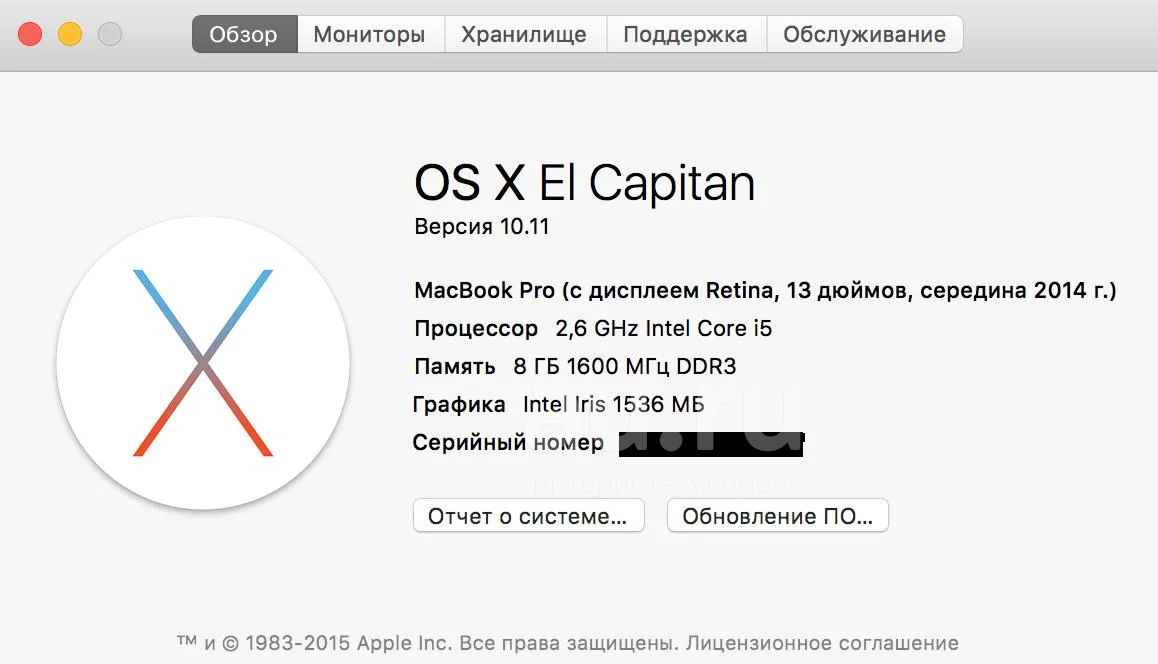
Task: Click the OS X El Capitan title
Action: 584,182
